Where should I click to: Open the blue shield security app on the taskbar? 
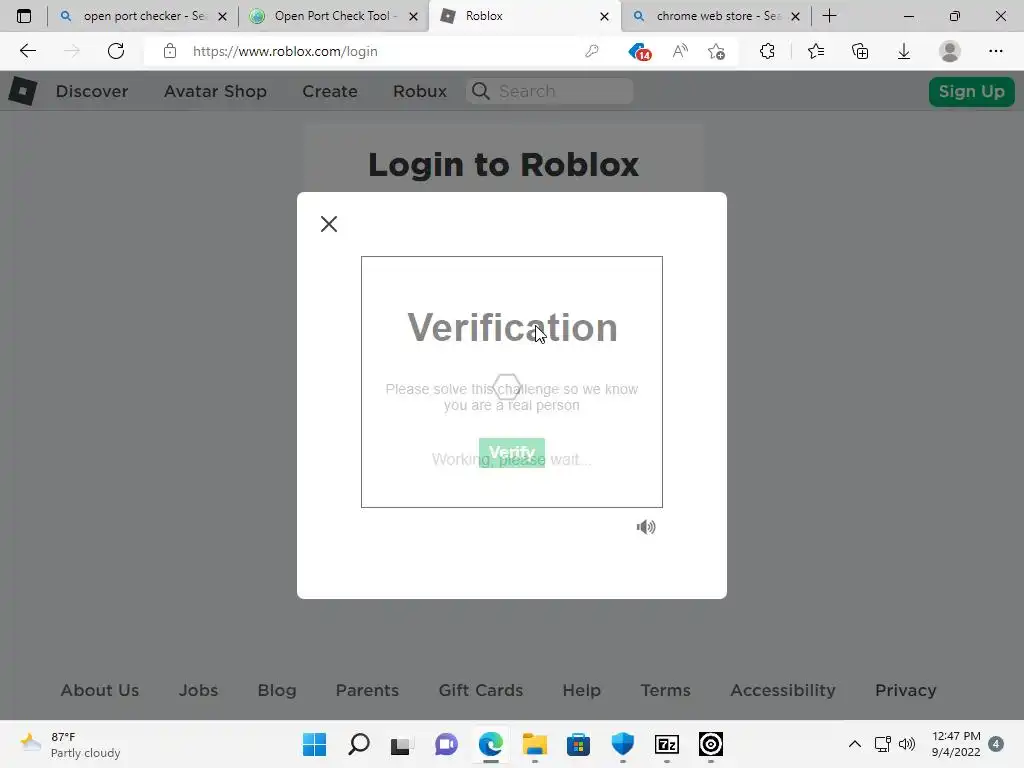[x=622, y=744]
